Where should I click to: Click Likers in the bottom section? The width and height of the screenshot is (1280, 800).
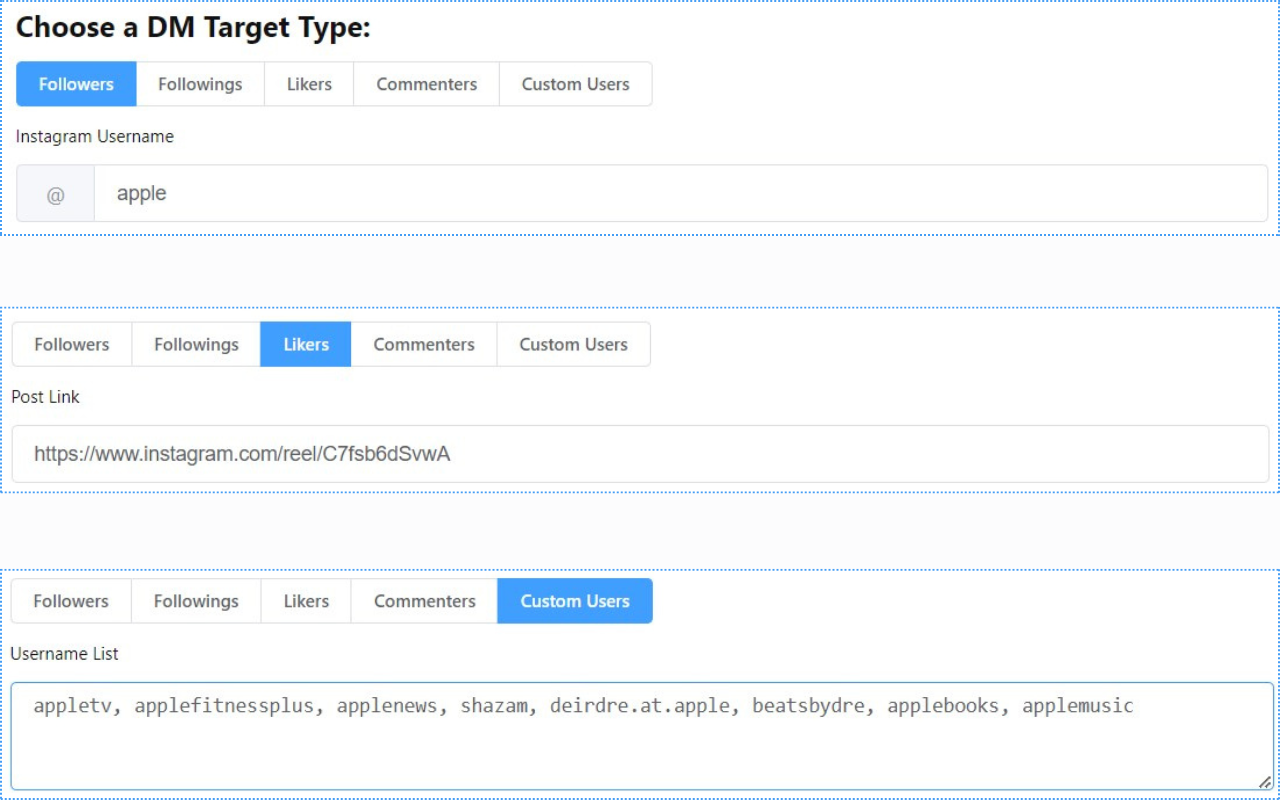click(x=305, y=601)
